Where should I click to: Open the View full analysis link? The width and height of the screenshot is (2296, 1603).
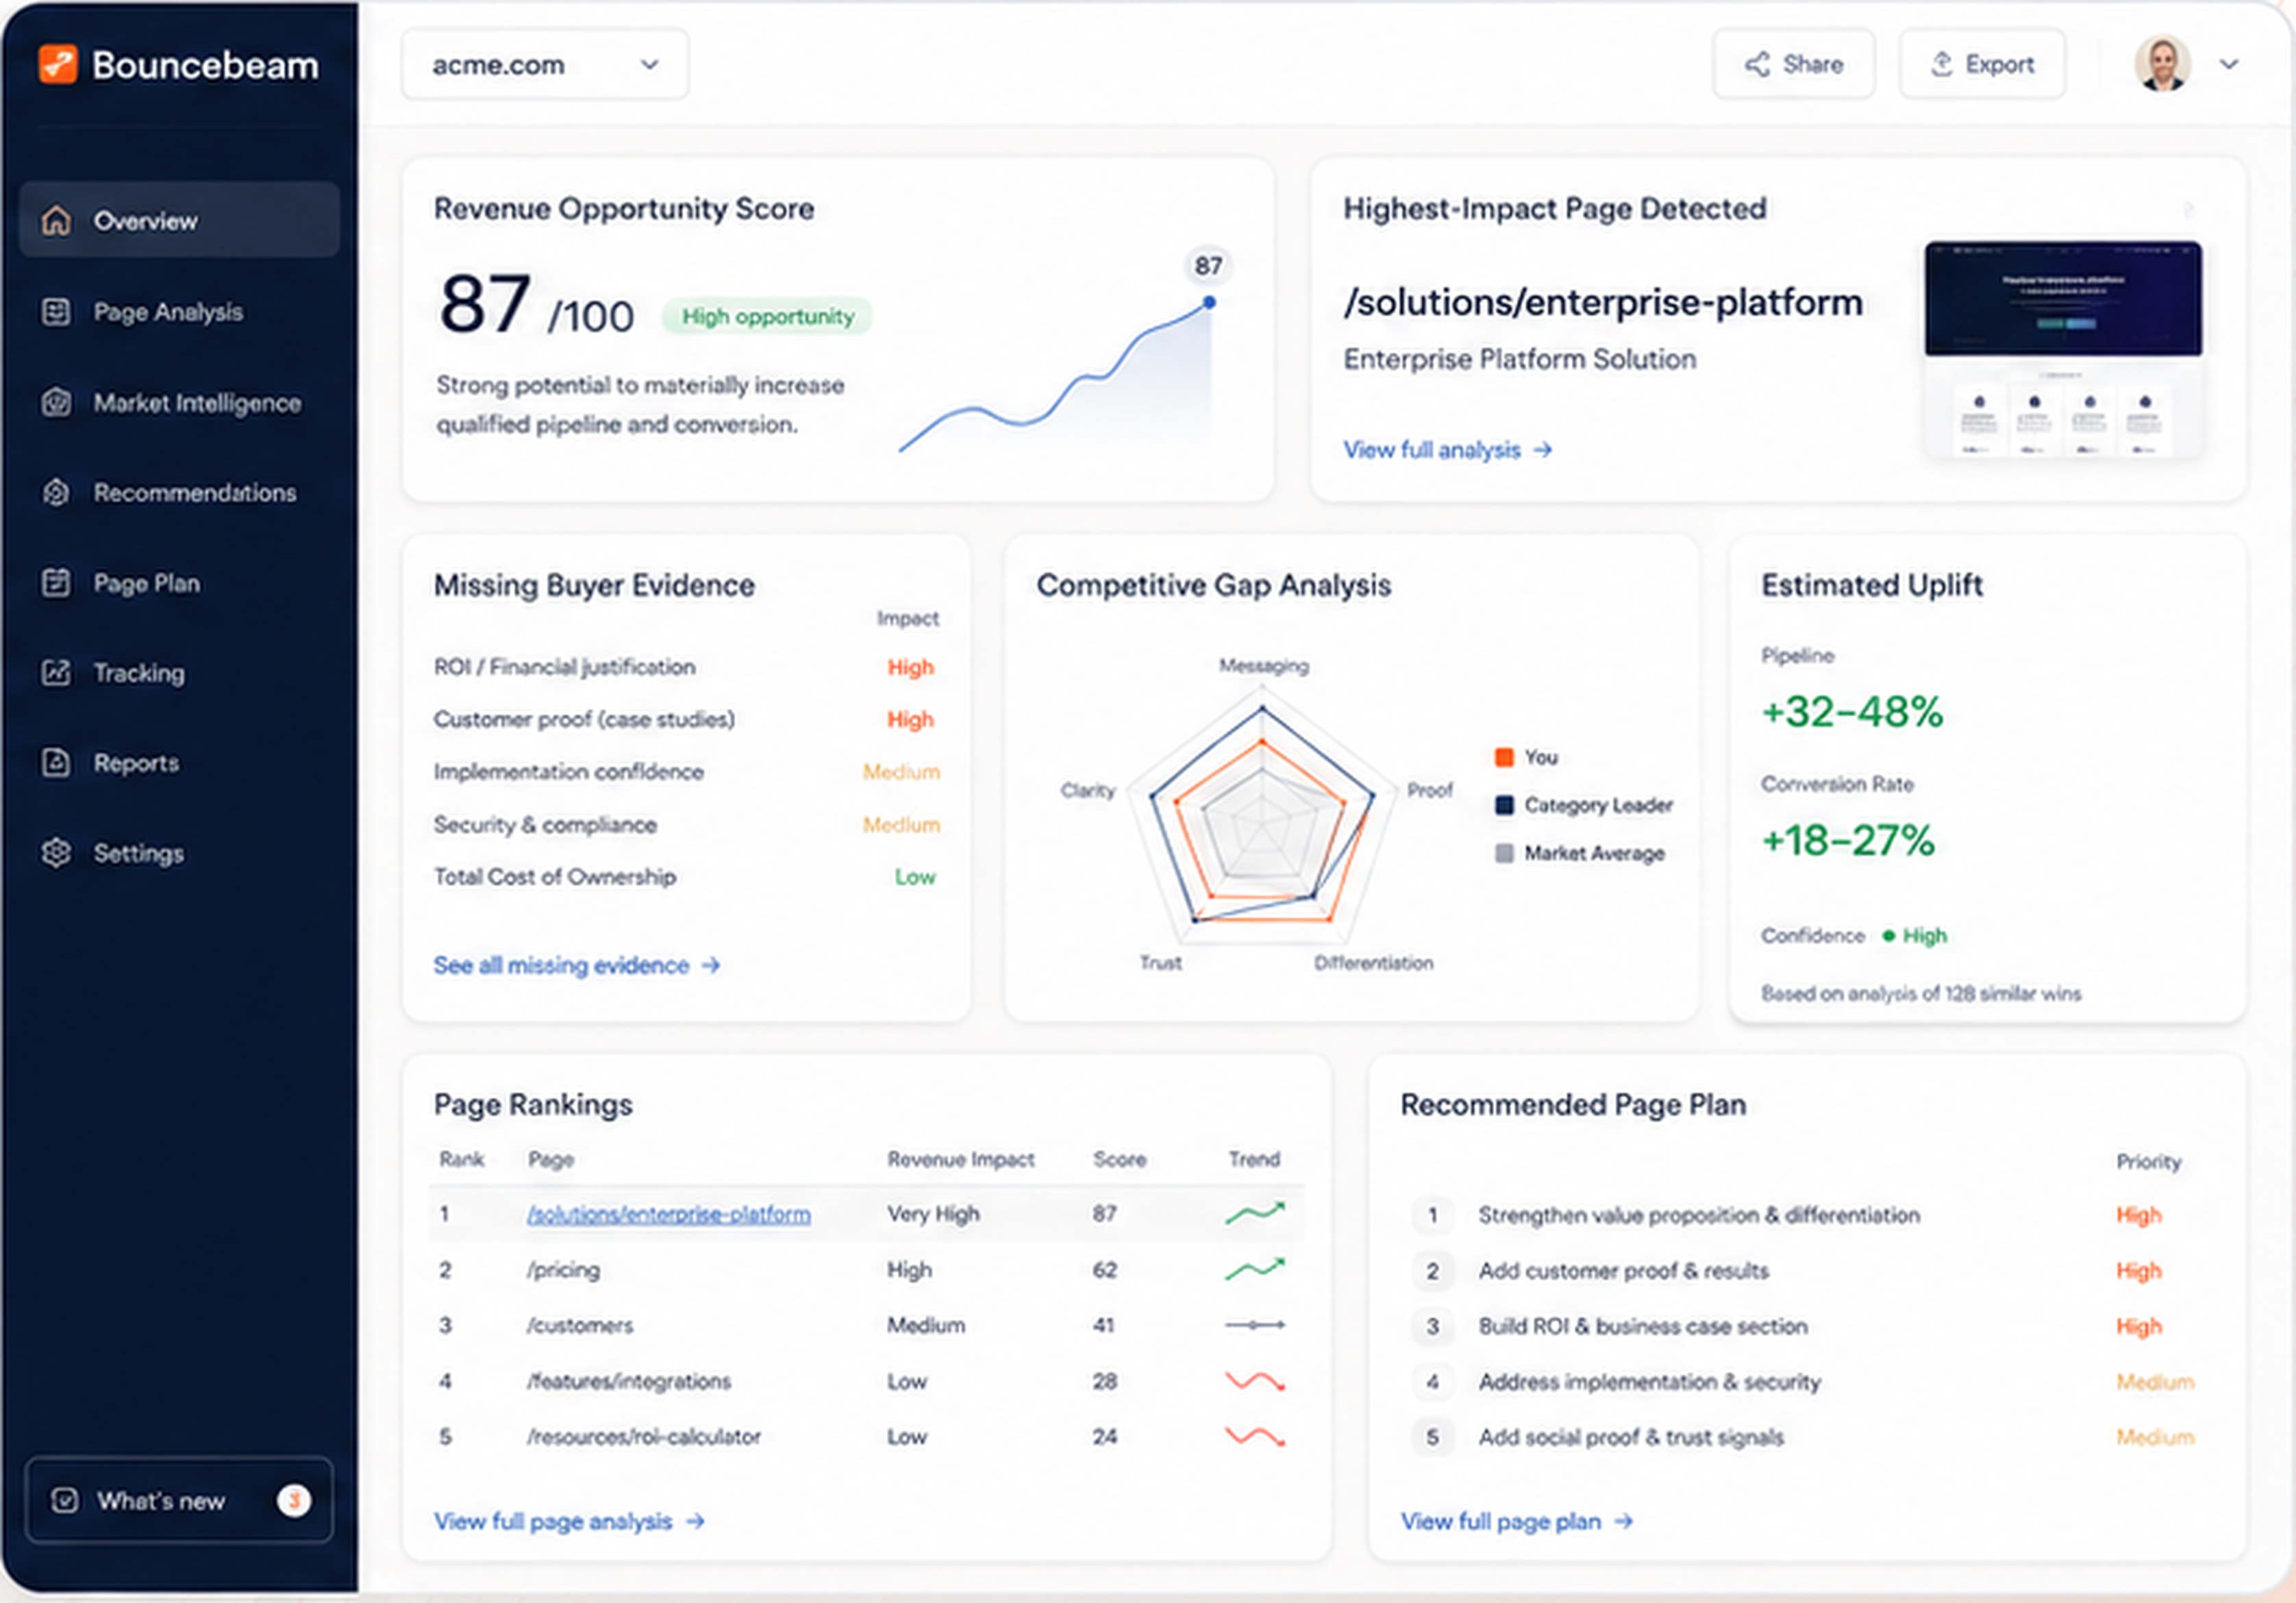(x=1447, y=450)
